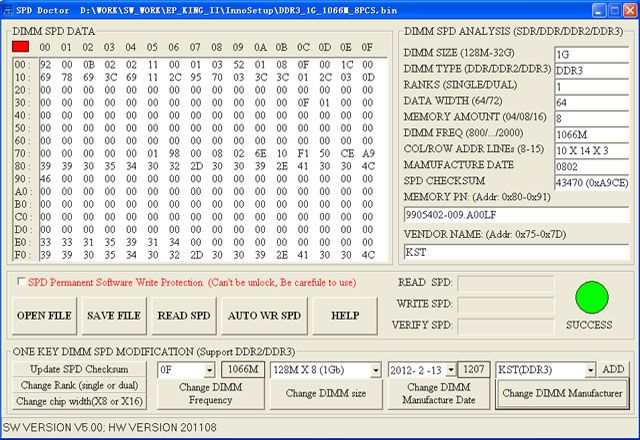Screen dimensions: 640x440
Task: Click the READ SPD progress field
Action: tap(506, 283)
